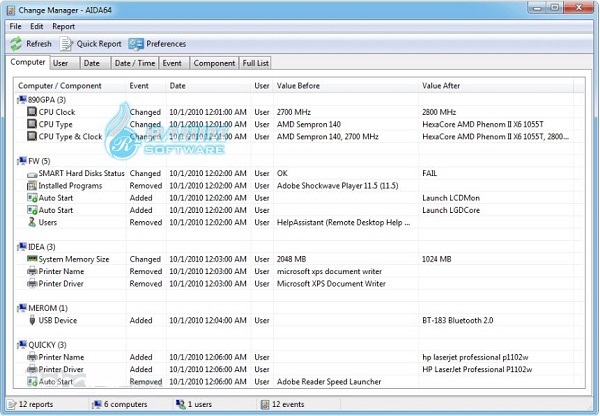Click the CPU Type & Clock icon
The width and height of the screenshot is (600, 416).
(32, 137)
